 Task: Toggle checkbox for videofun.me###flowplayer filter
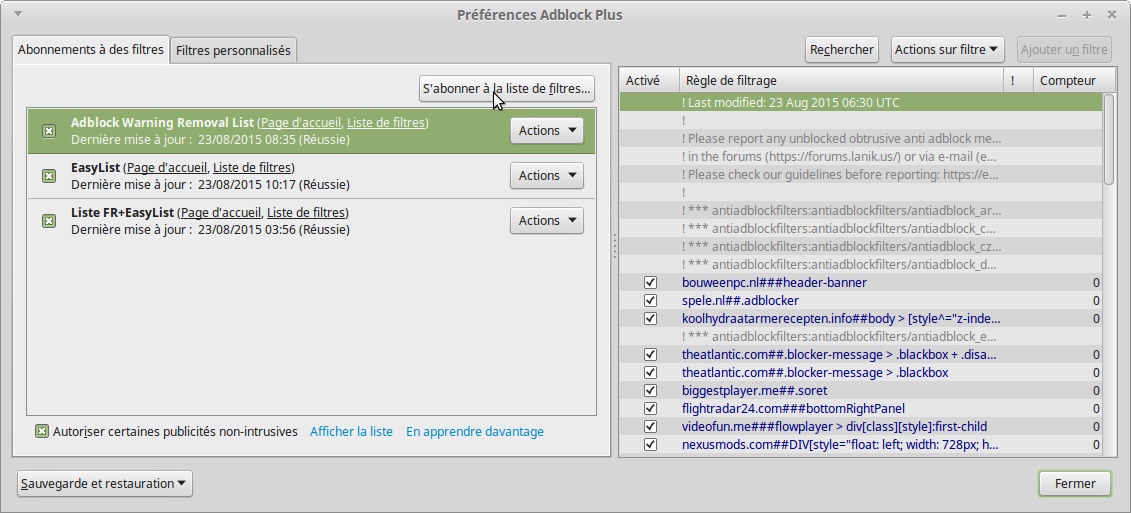650,426
